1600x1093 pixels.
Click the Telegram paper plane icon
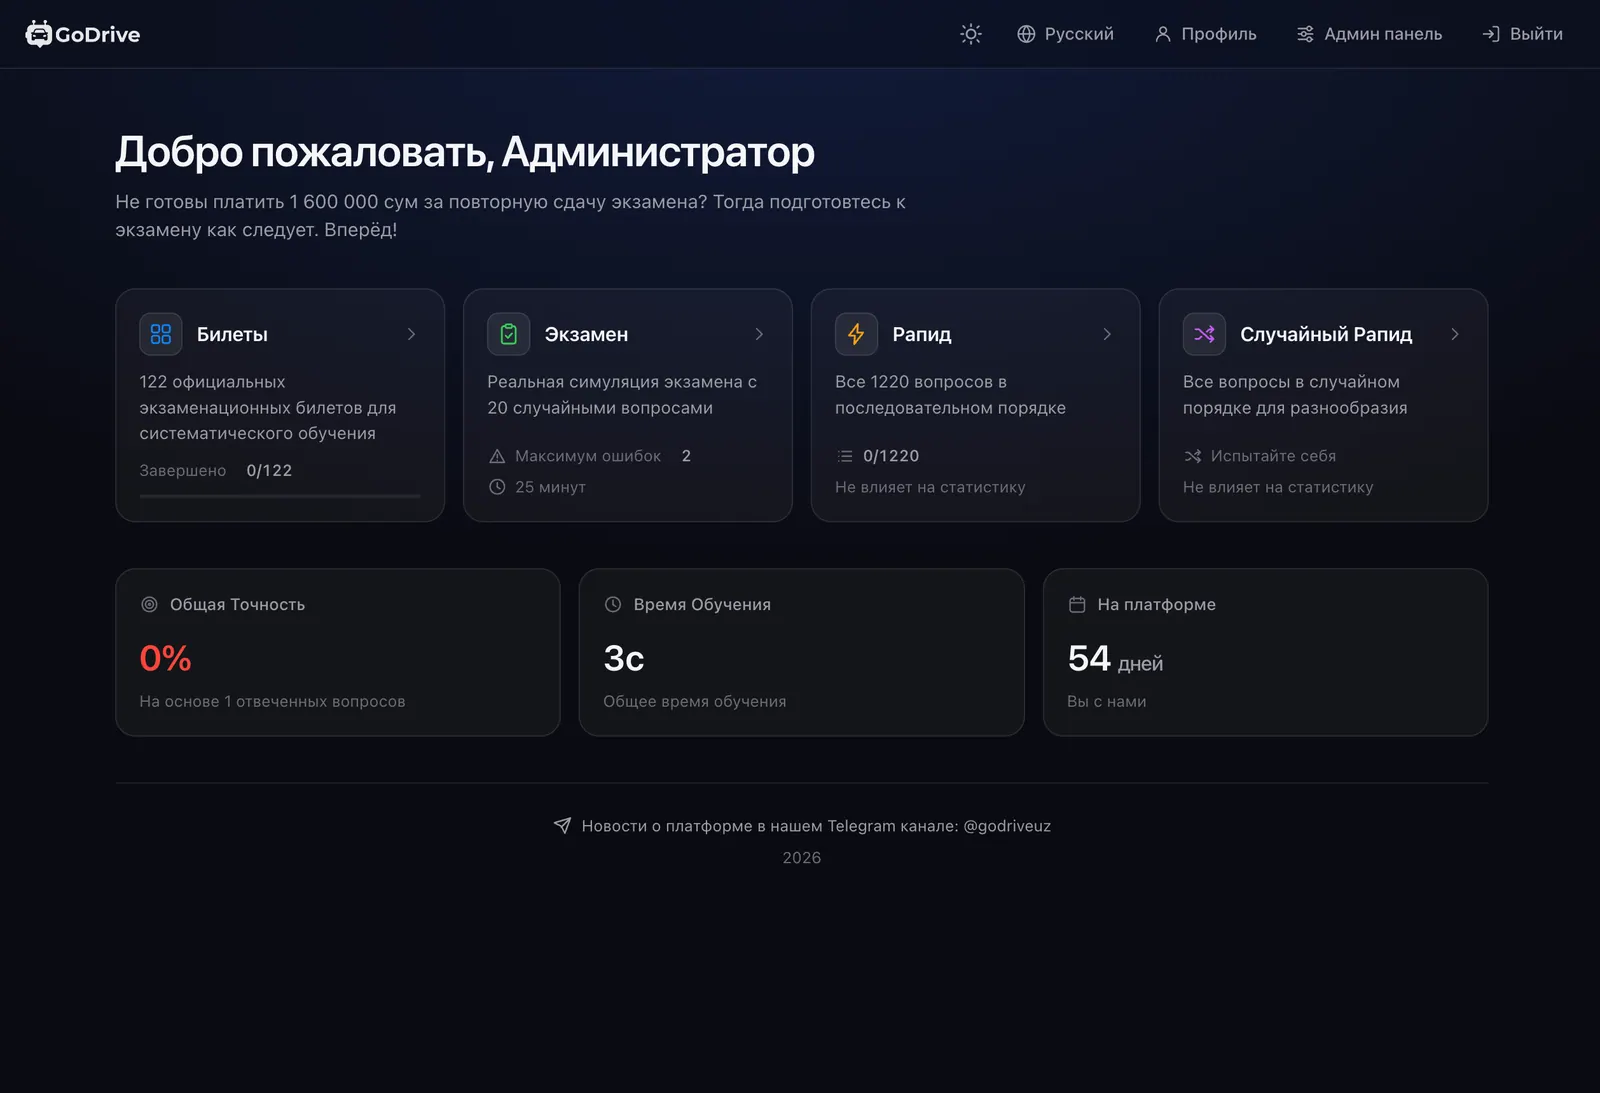tap(562, 826)
